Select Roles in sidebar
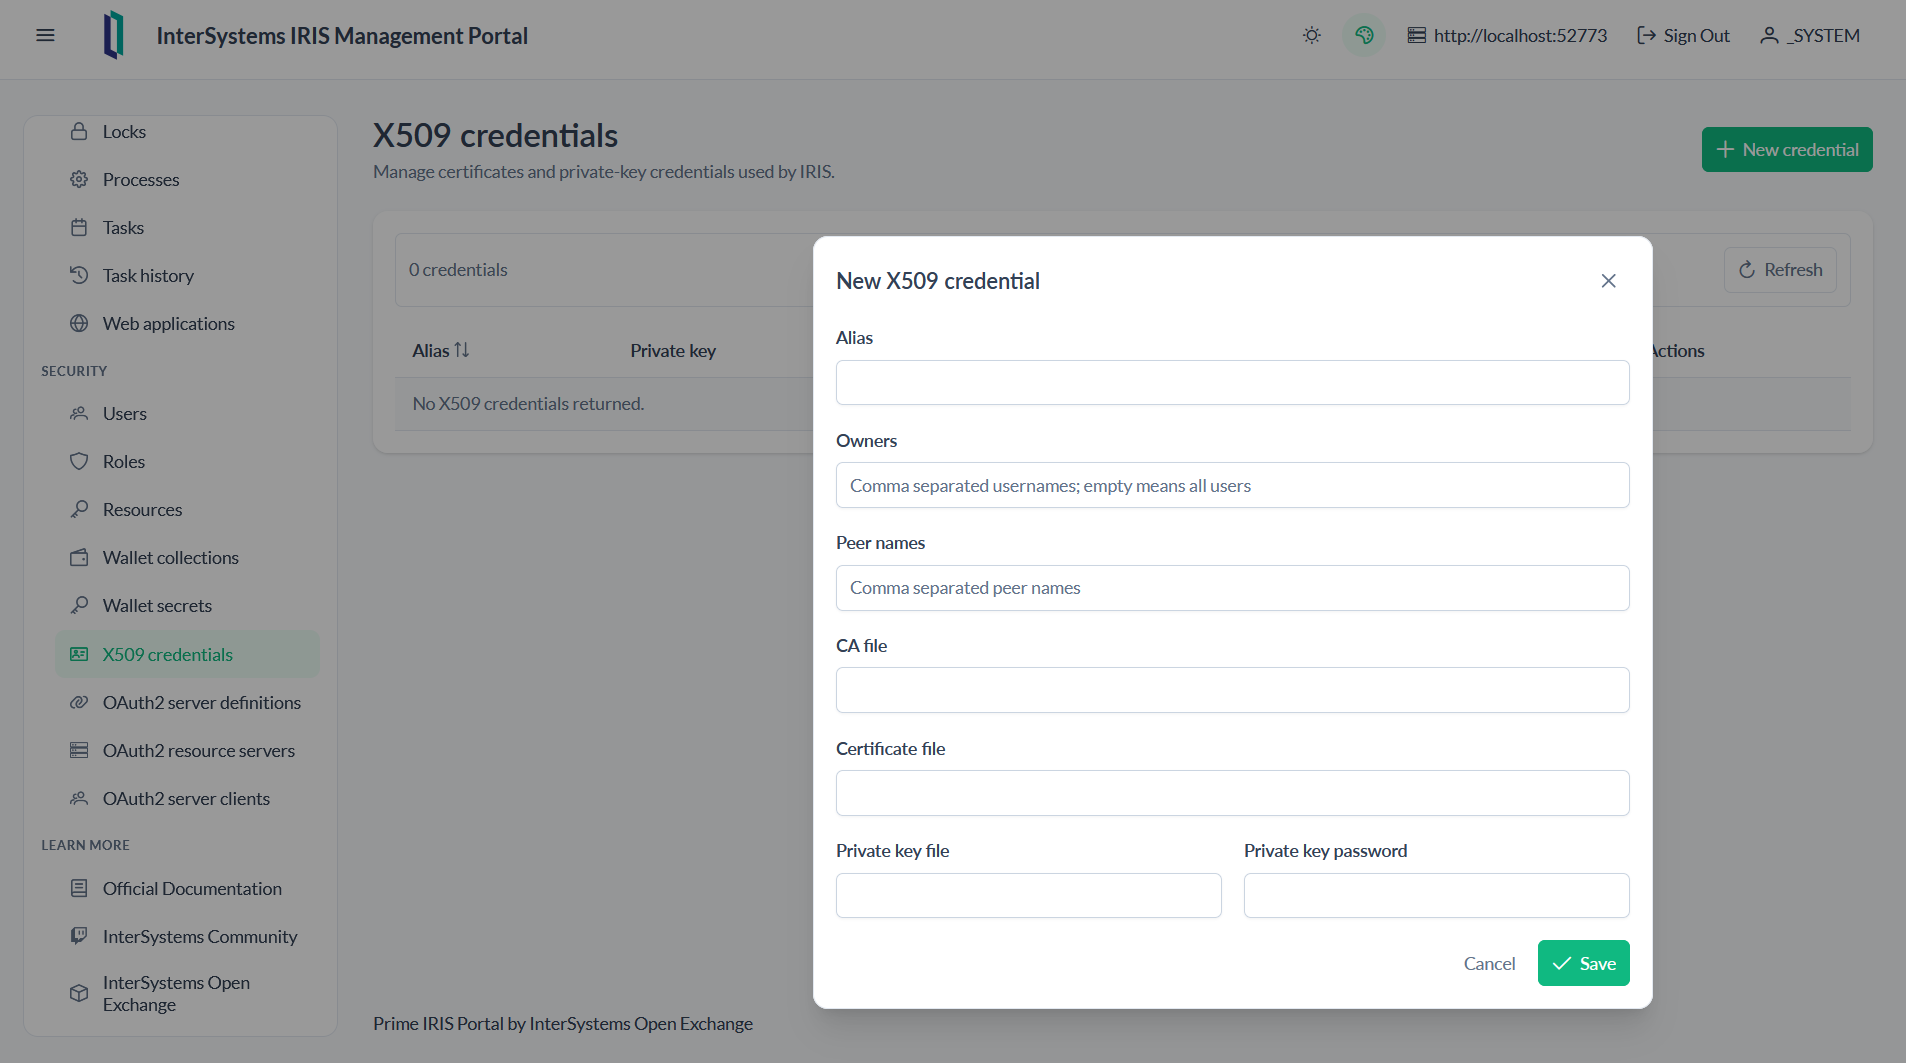 [x=187, y=461]
